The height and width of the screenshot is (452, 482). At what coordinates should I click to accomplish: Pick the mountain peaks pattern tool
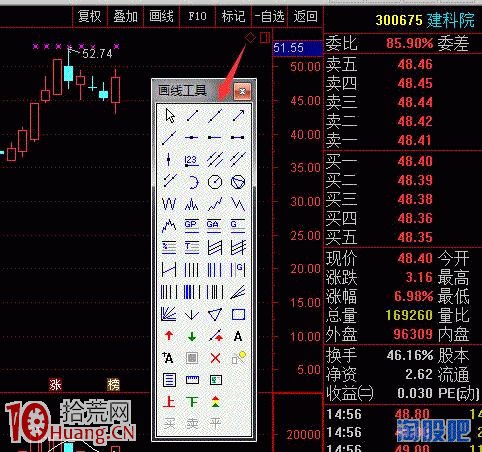pos(169,226)
